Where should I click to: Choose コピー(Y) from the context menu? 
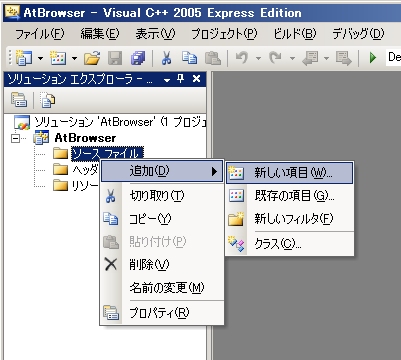pyautogui.click(x=162, y=219)
